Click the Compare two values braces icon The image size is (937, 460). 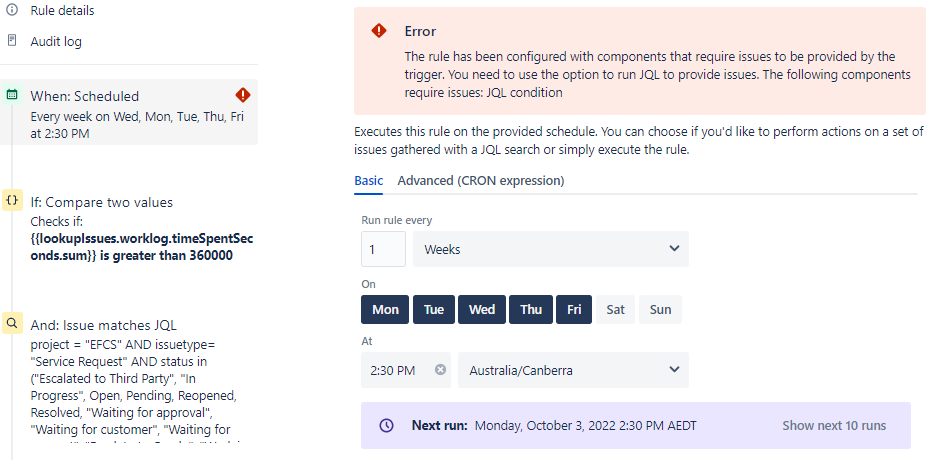(x=12, y=201)
